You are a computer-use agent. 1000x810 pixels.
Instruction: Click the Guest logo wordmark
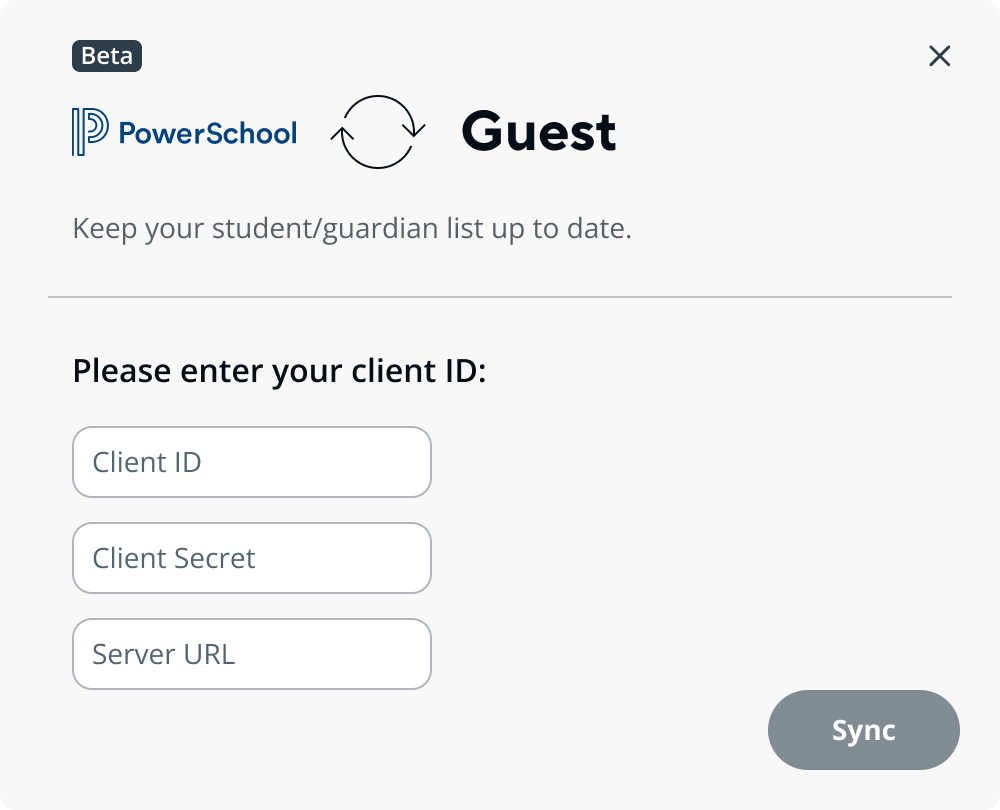[538, 132]
